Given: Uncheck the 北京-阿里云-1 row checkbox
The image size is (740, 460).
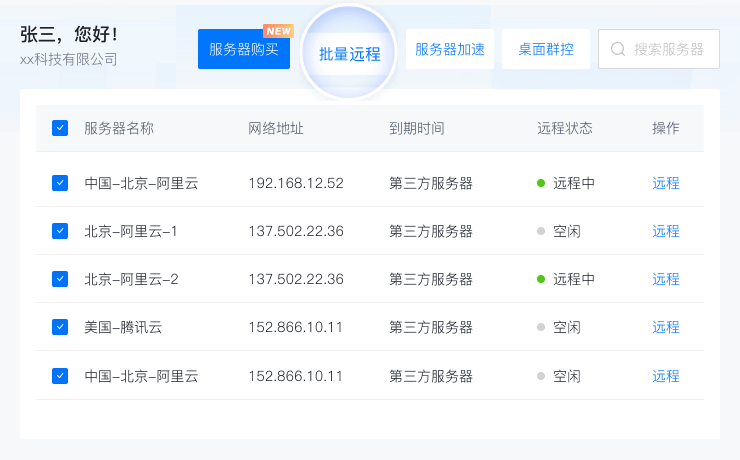Looking at the screenshot, I should click(60, 231).
